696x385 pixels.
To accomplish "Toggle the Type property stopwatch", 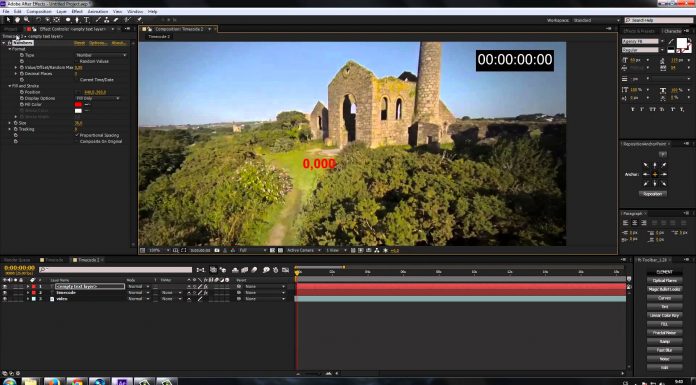I will point(22,55).
